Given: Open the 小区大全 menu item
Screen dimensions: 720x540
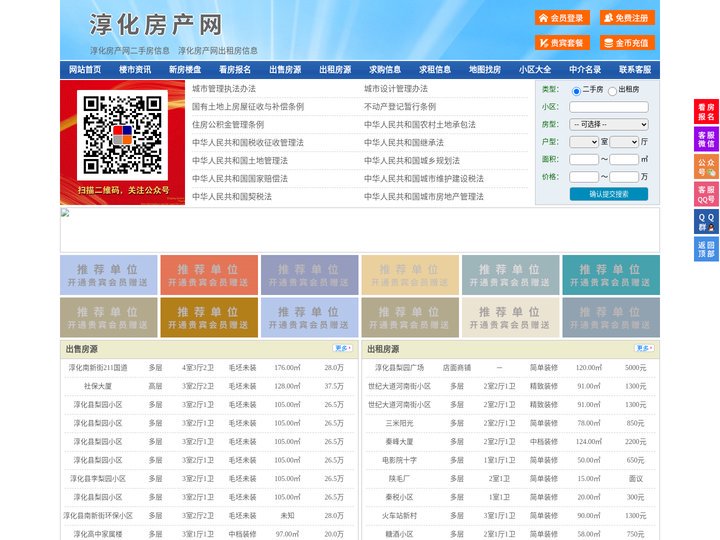Looking at the screenshot, I should pyautogui.click(x=535, y=70).
